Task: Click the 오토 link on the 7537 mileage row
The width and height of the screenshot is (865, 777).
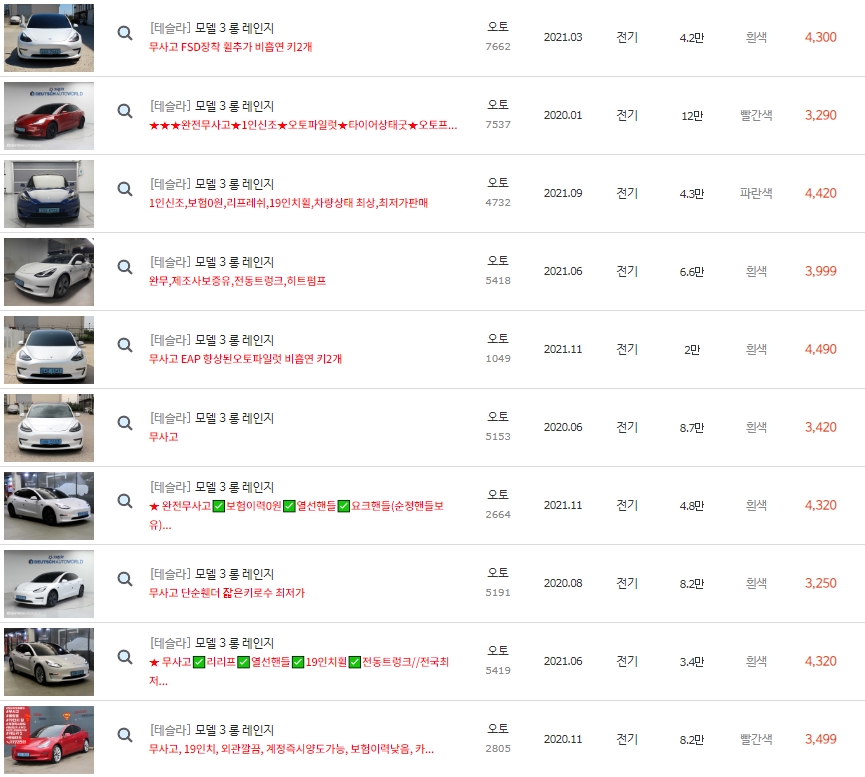Action: point(497,104)
